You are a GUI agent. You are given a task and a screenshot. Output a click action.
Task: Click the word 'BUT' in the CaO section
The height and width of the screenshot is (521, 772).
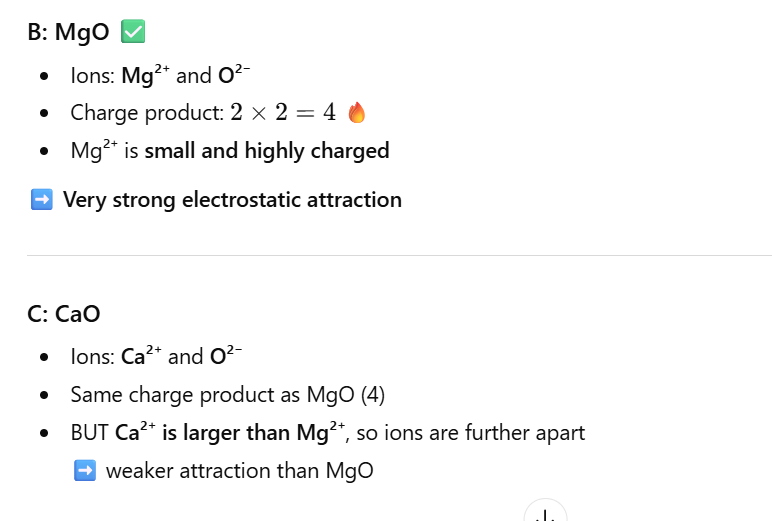[x=89, y=433]
